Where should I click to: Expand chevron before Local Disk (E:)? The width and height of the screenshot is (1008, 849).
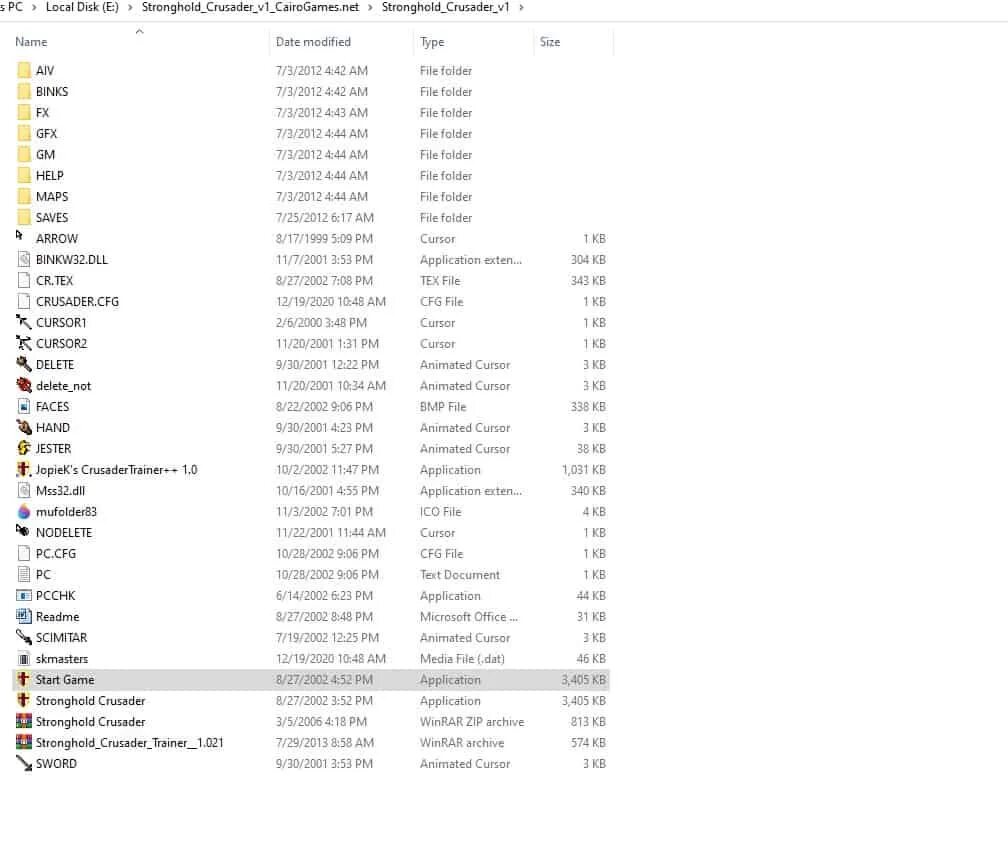coord(34,8)
